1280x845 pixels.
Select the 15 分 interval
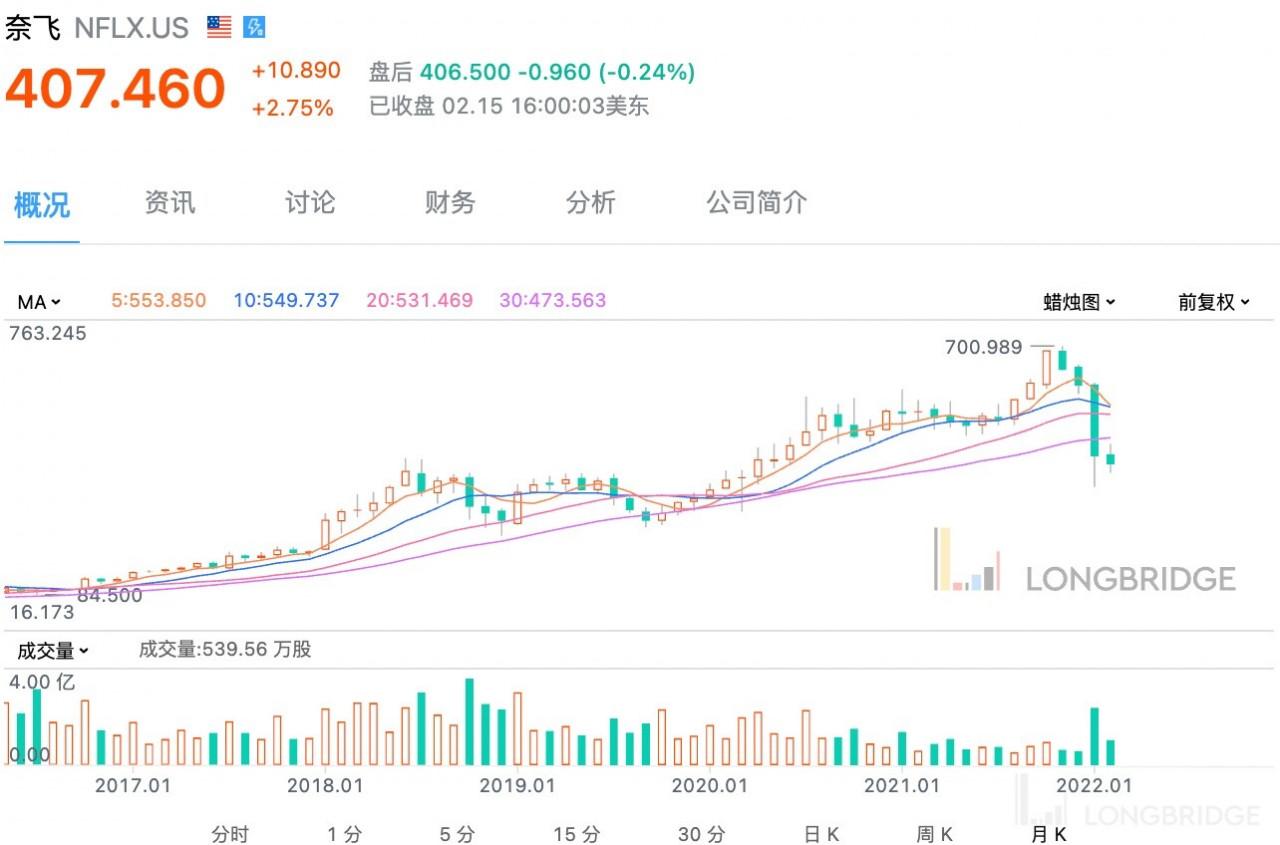pos(578,834)
